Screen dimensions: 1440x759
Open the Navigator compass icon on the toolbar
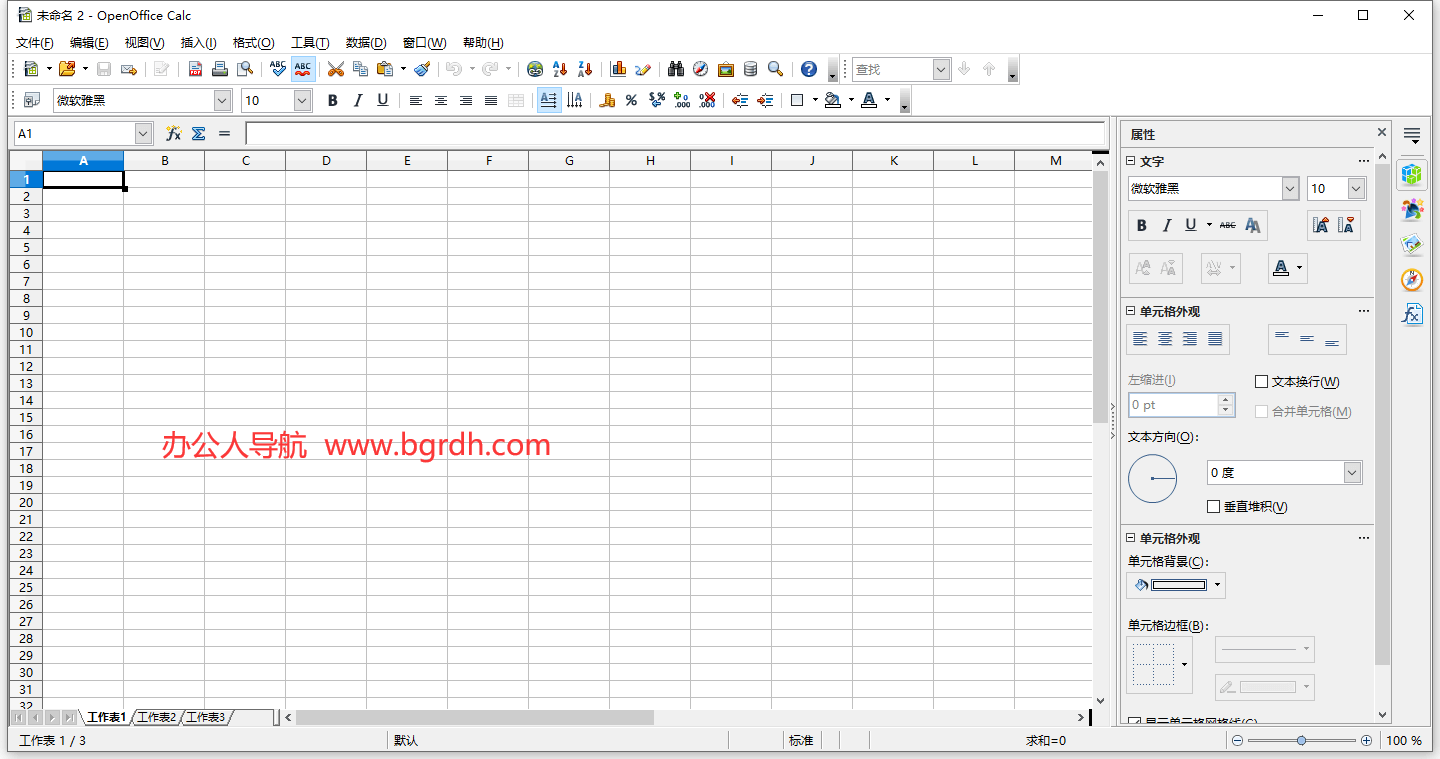coord(701,69)
